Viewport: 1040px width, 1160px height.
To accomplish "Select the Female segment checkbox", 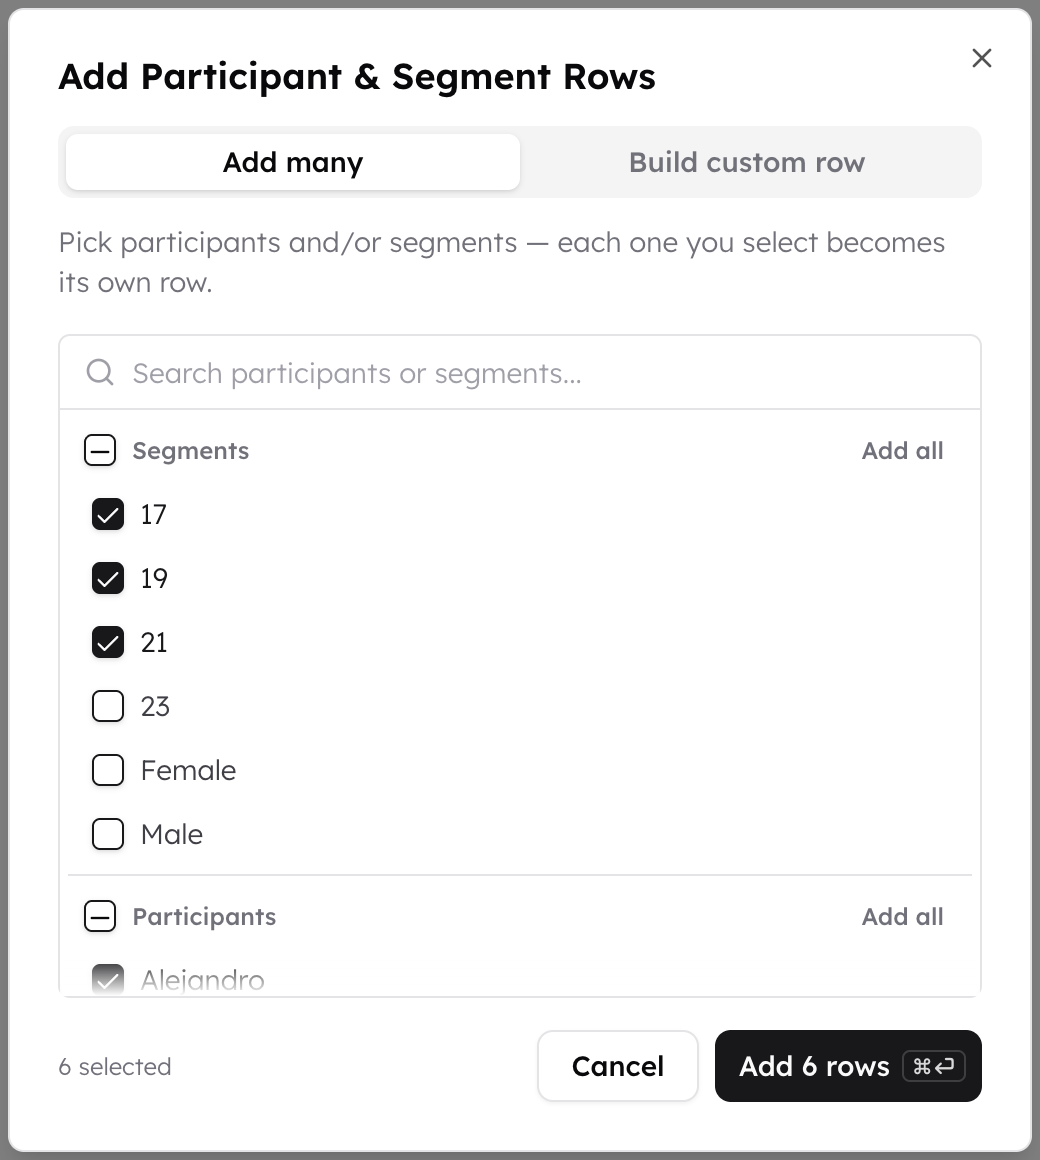I will click(x=108, y=770).
